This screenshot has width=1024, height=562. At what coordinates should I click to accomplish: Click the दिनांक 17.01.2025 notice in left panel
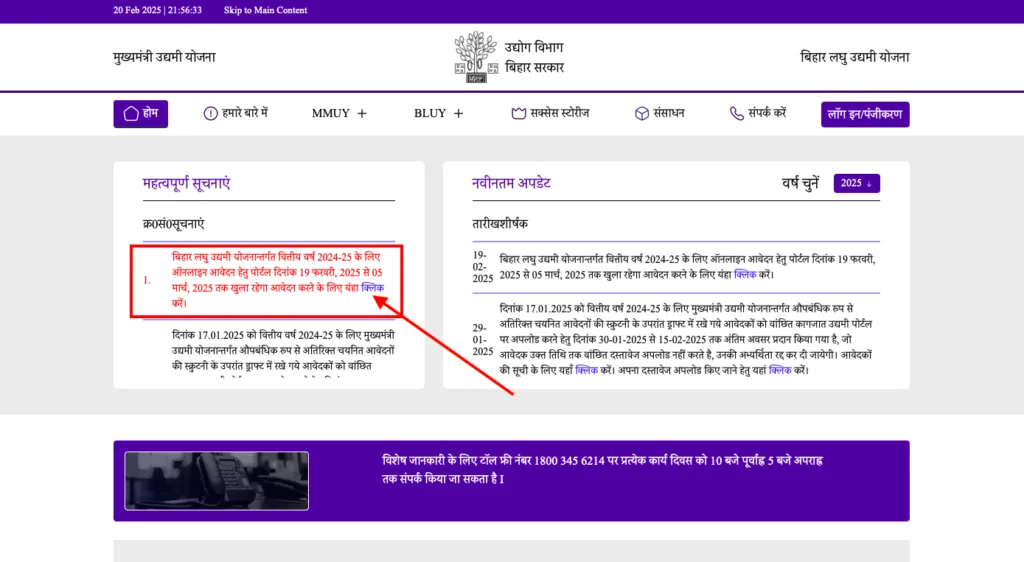283,351
